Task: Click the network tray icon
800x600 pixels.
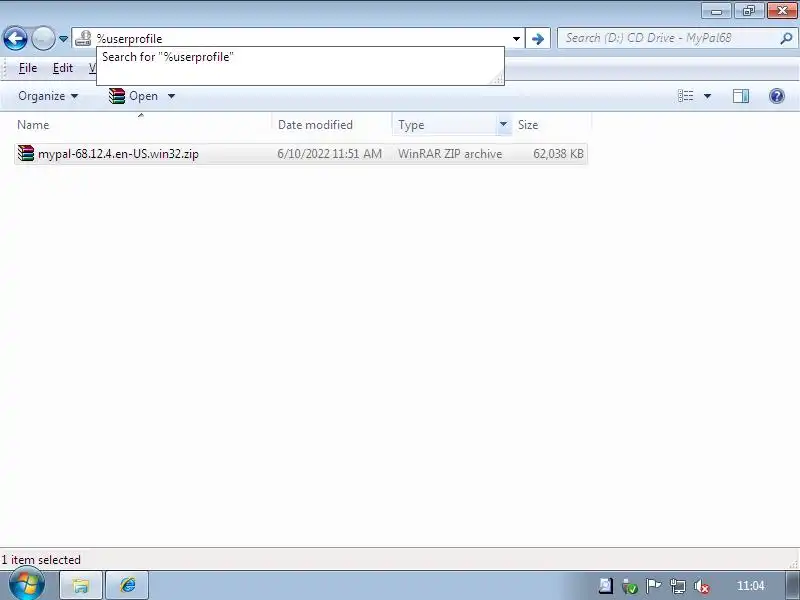Action: tap(678, 586)
